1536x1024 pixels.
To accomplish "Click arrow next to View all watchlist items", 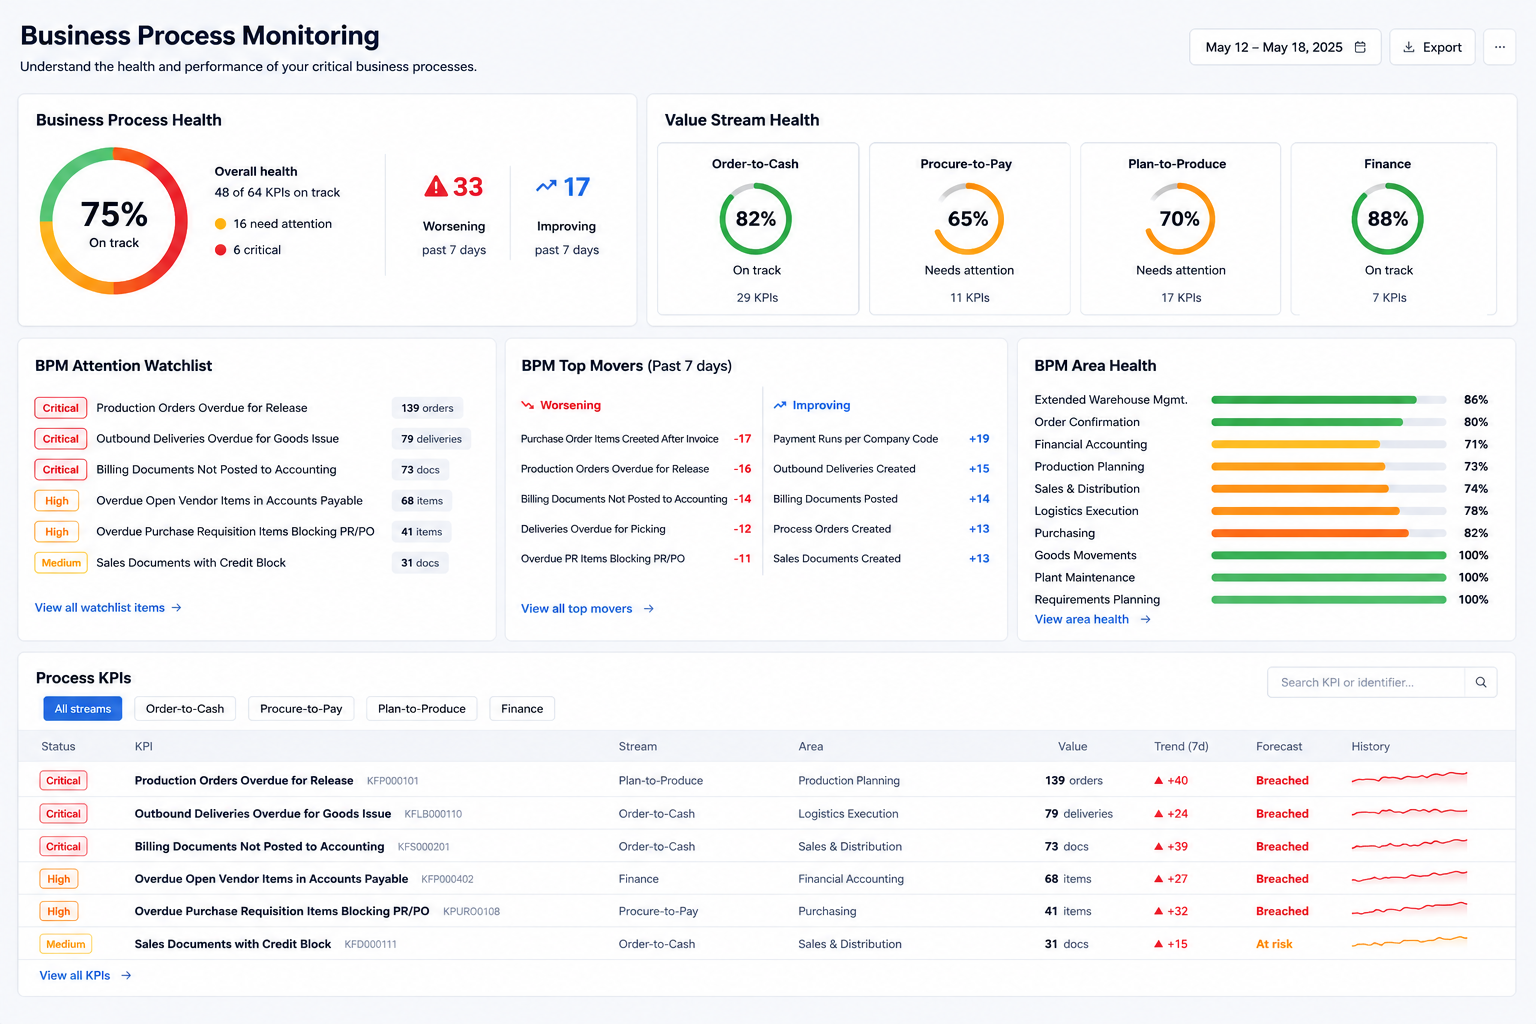I will (x=177, y=608).
